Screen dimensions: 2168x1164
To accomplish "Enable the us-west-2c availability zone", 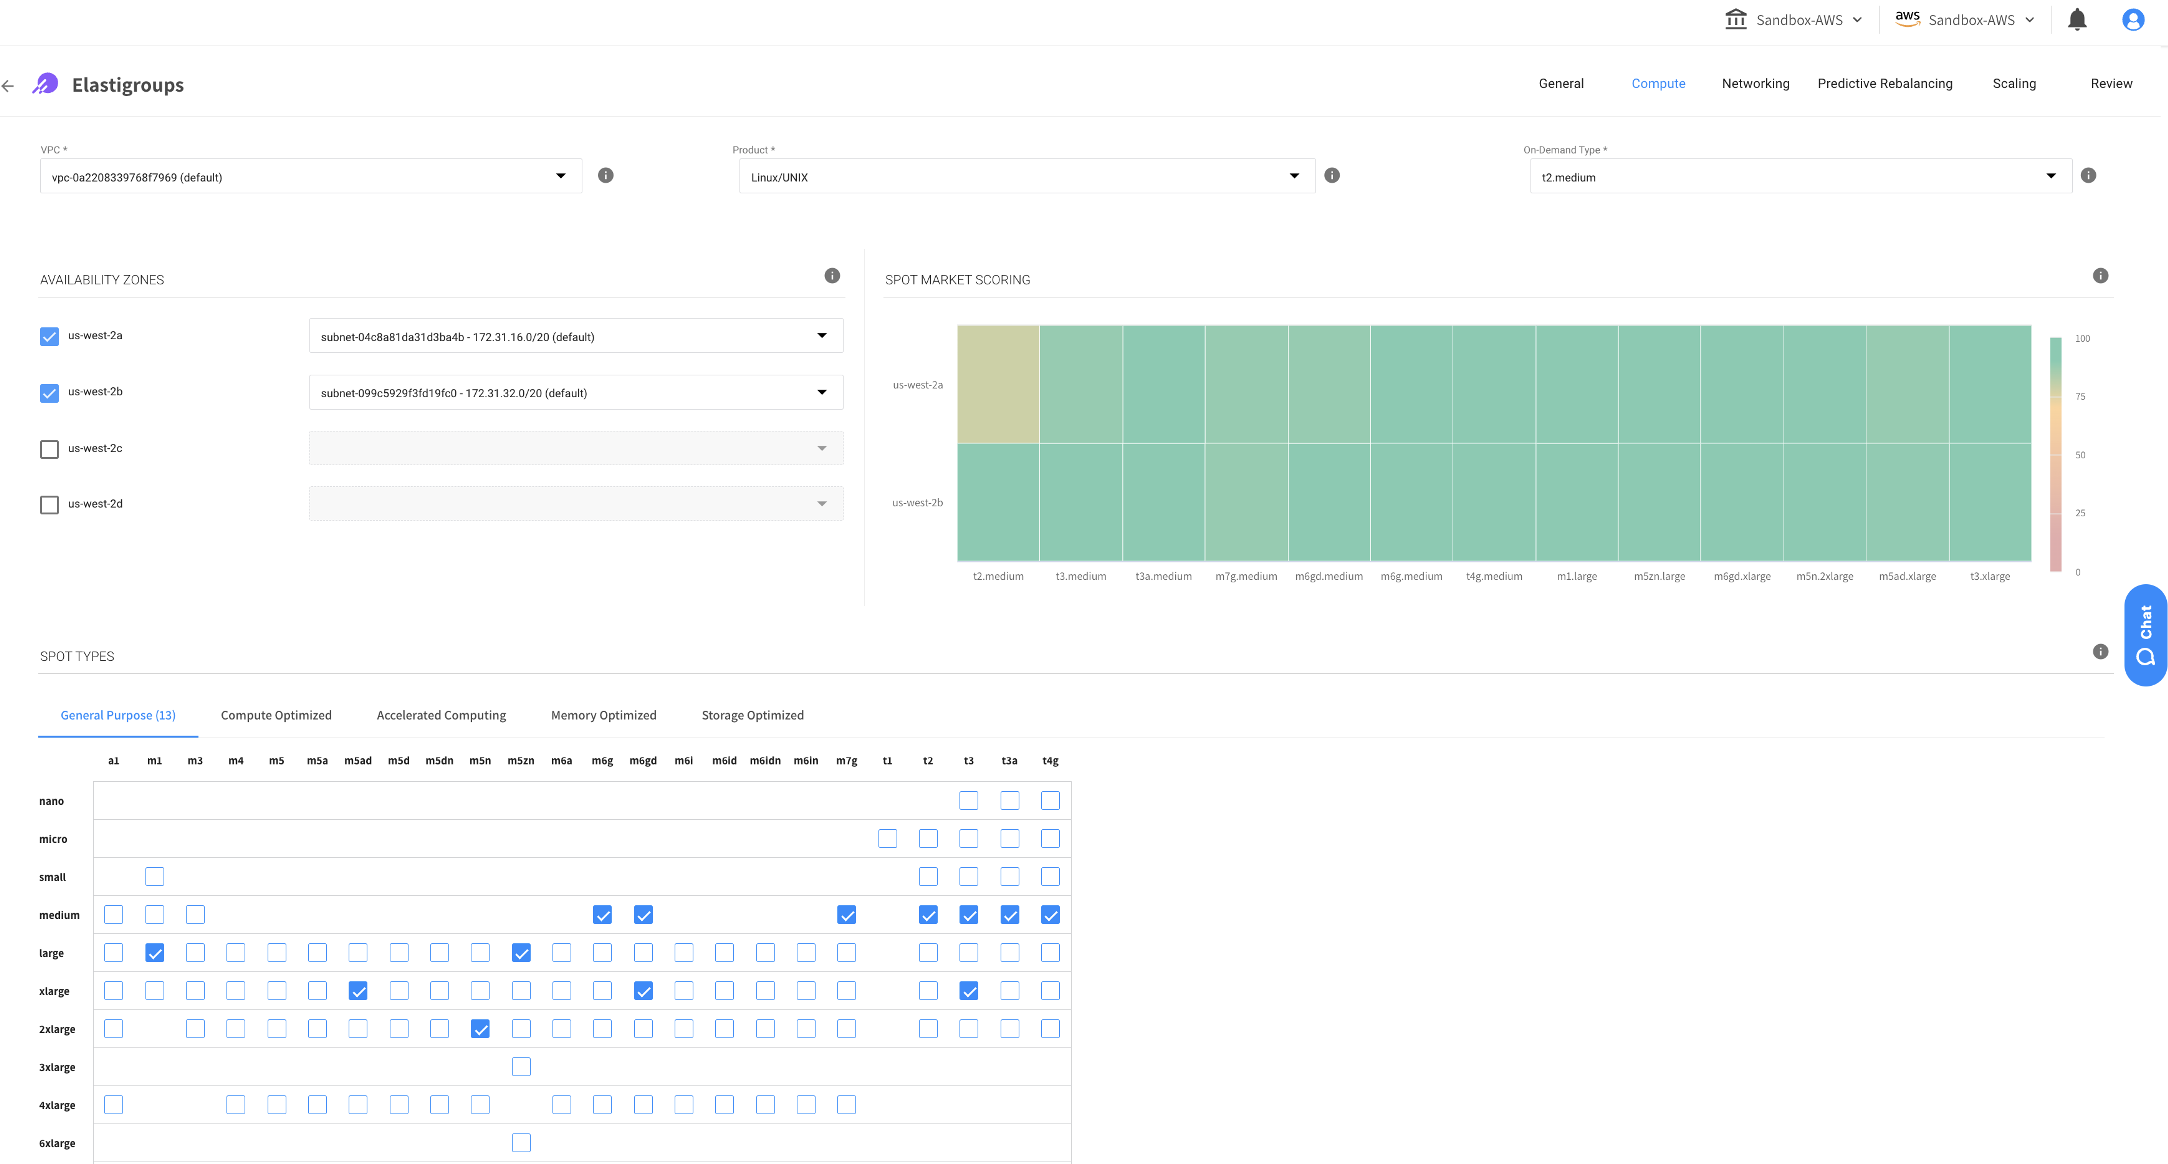I will [49, 449].
